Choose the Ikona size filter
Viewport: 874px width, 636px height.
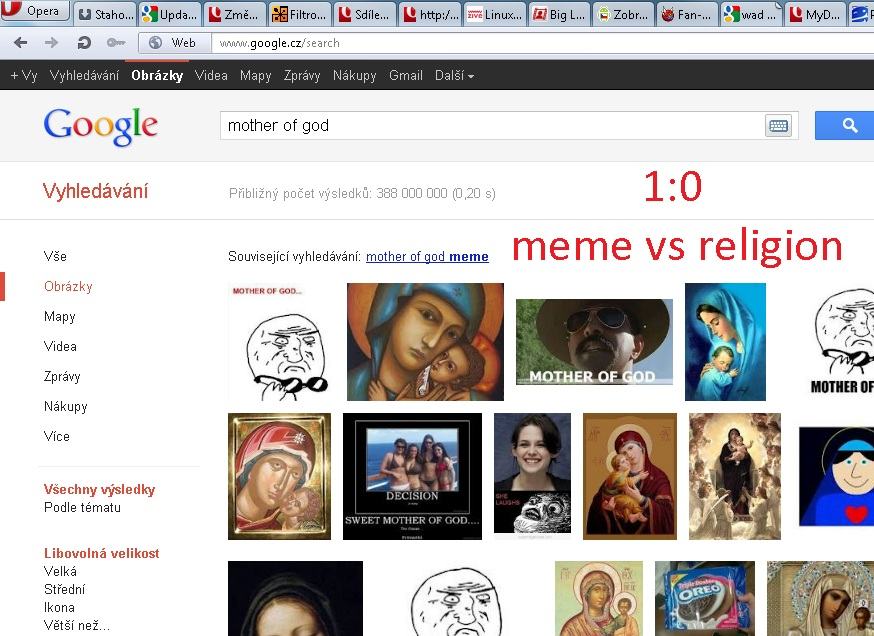pyautogui.click(x=59, y=608)
